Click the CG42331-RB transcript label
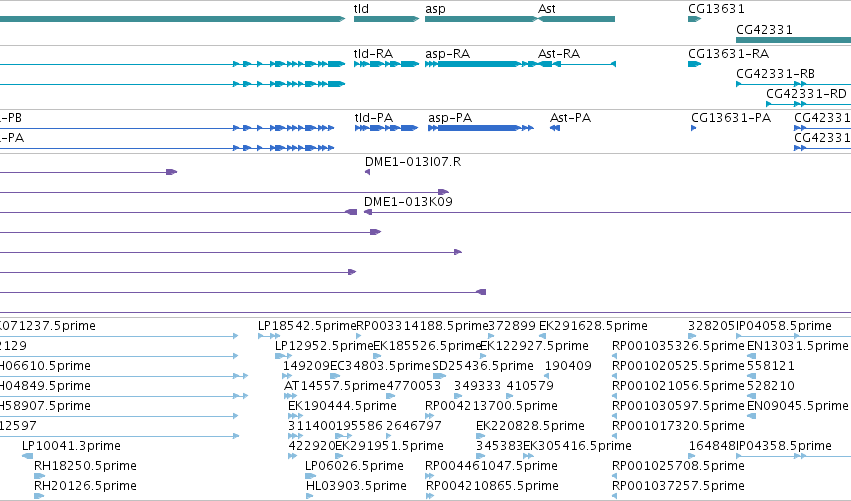The width and height of the screenshot is (851, 501). click(776, 73)
